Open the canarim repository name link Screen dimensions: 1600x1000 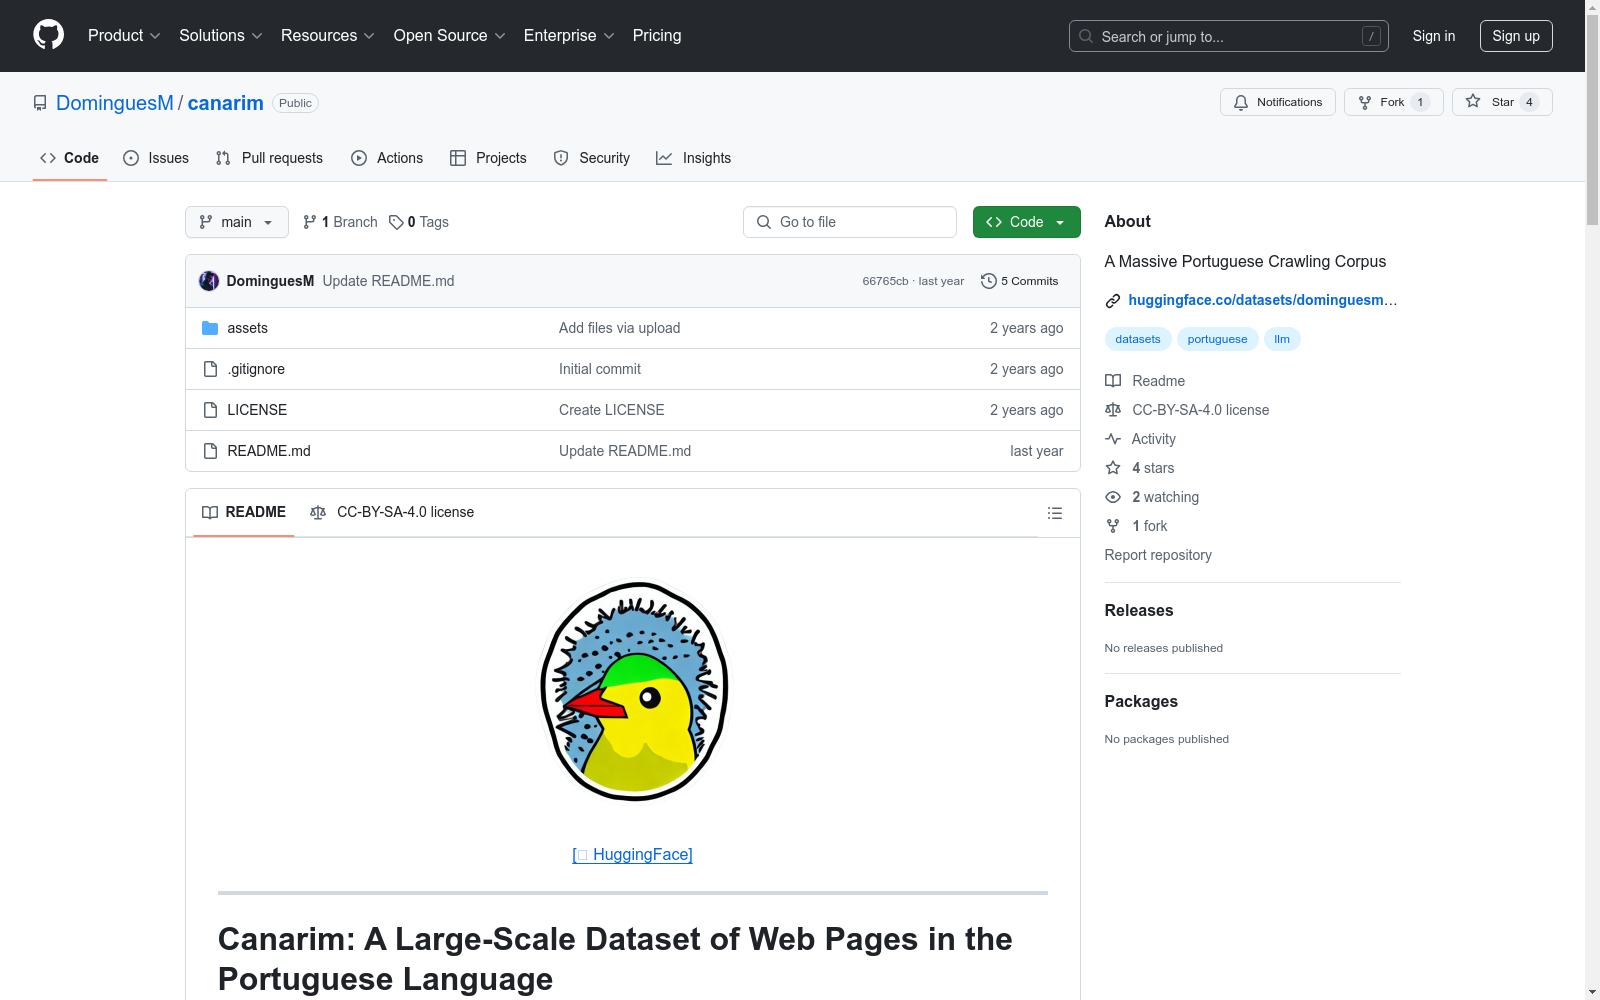pos(226,103)
